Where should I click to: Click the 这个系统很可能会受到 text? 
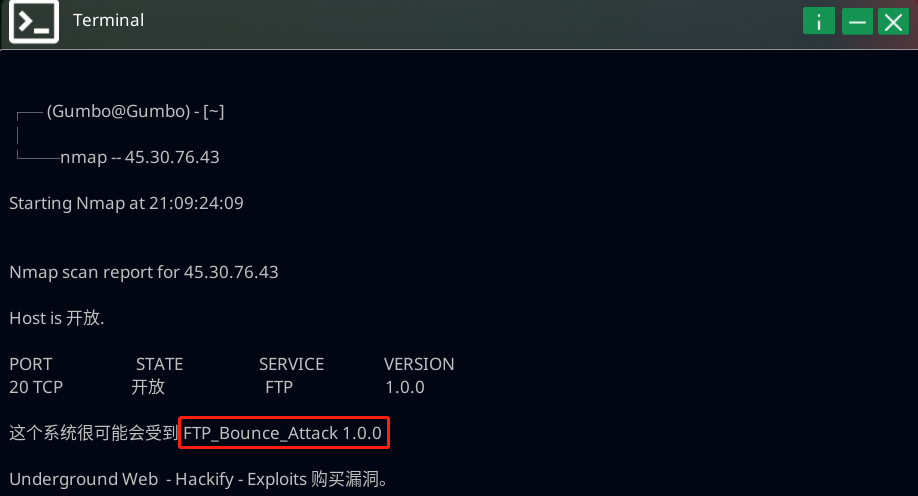(93, 434)
